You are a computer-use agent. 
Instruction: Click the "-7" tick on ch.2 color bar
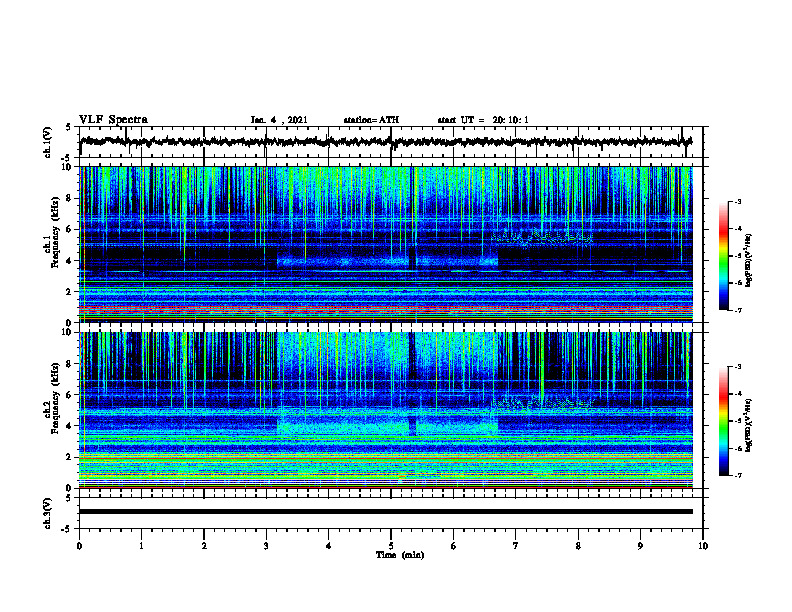tap(737, 475)
